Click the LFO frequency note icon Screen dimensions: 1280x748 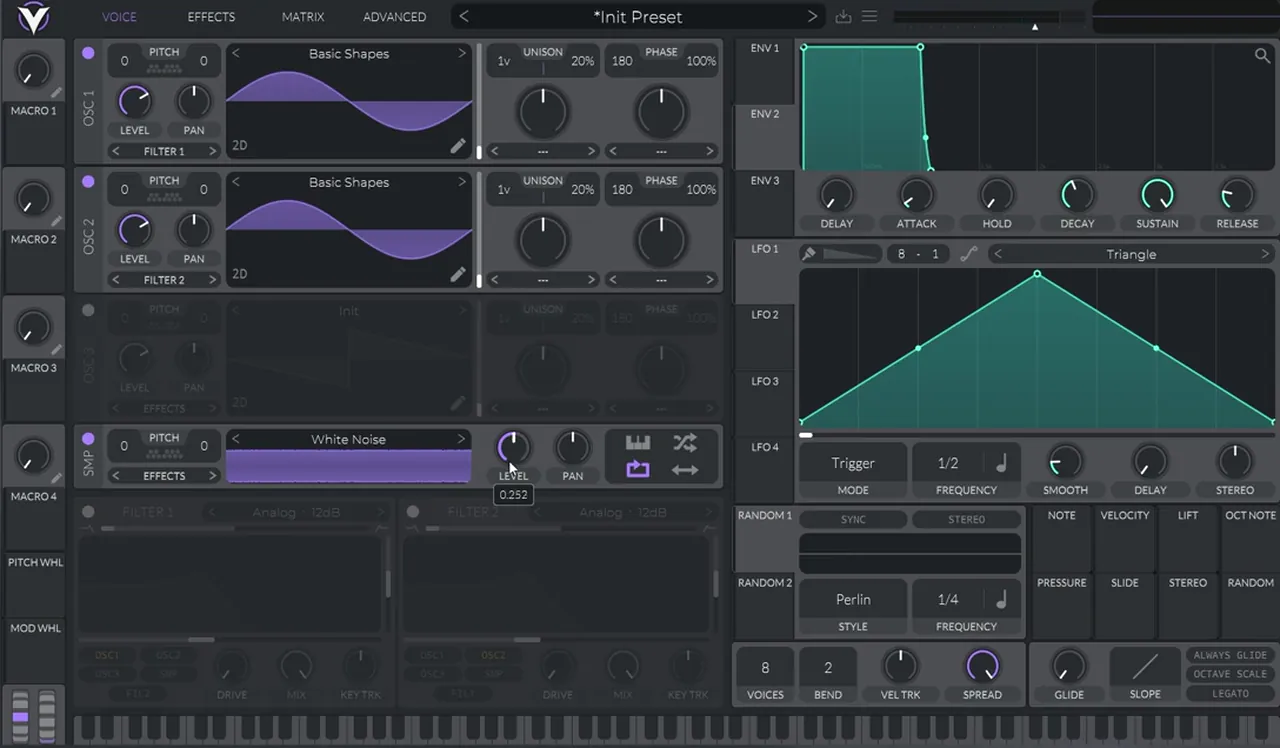point(1001,463)
